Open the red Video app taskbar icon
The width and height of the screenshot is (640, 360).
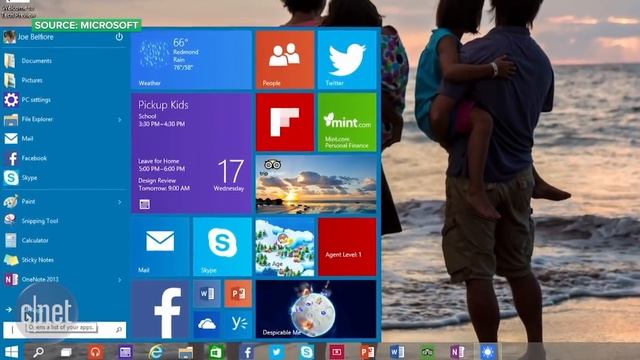click(337, 352)
